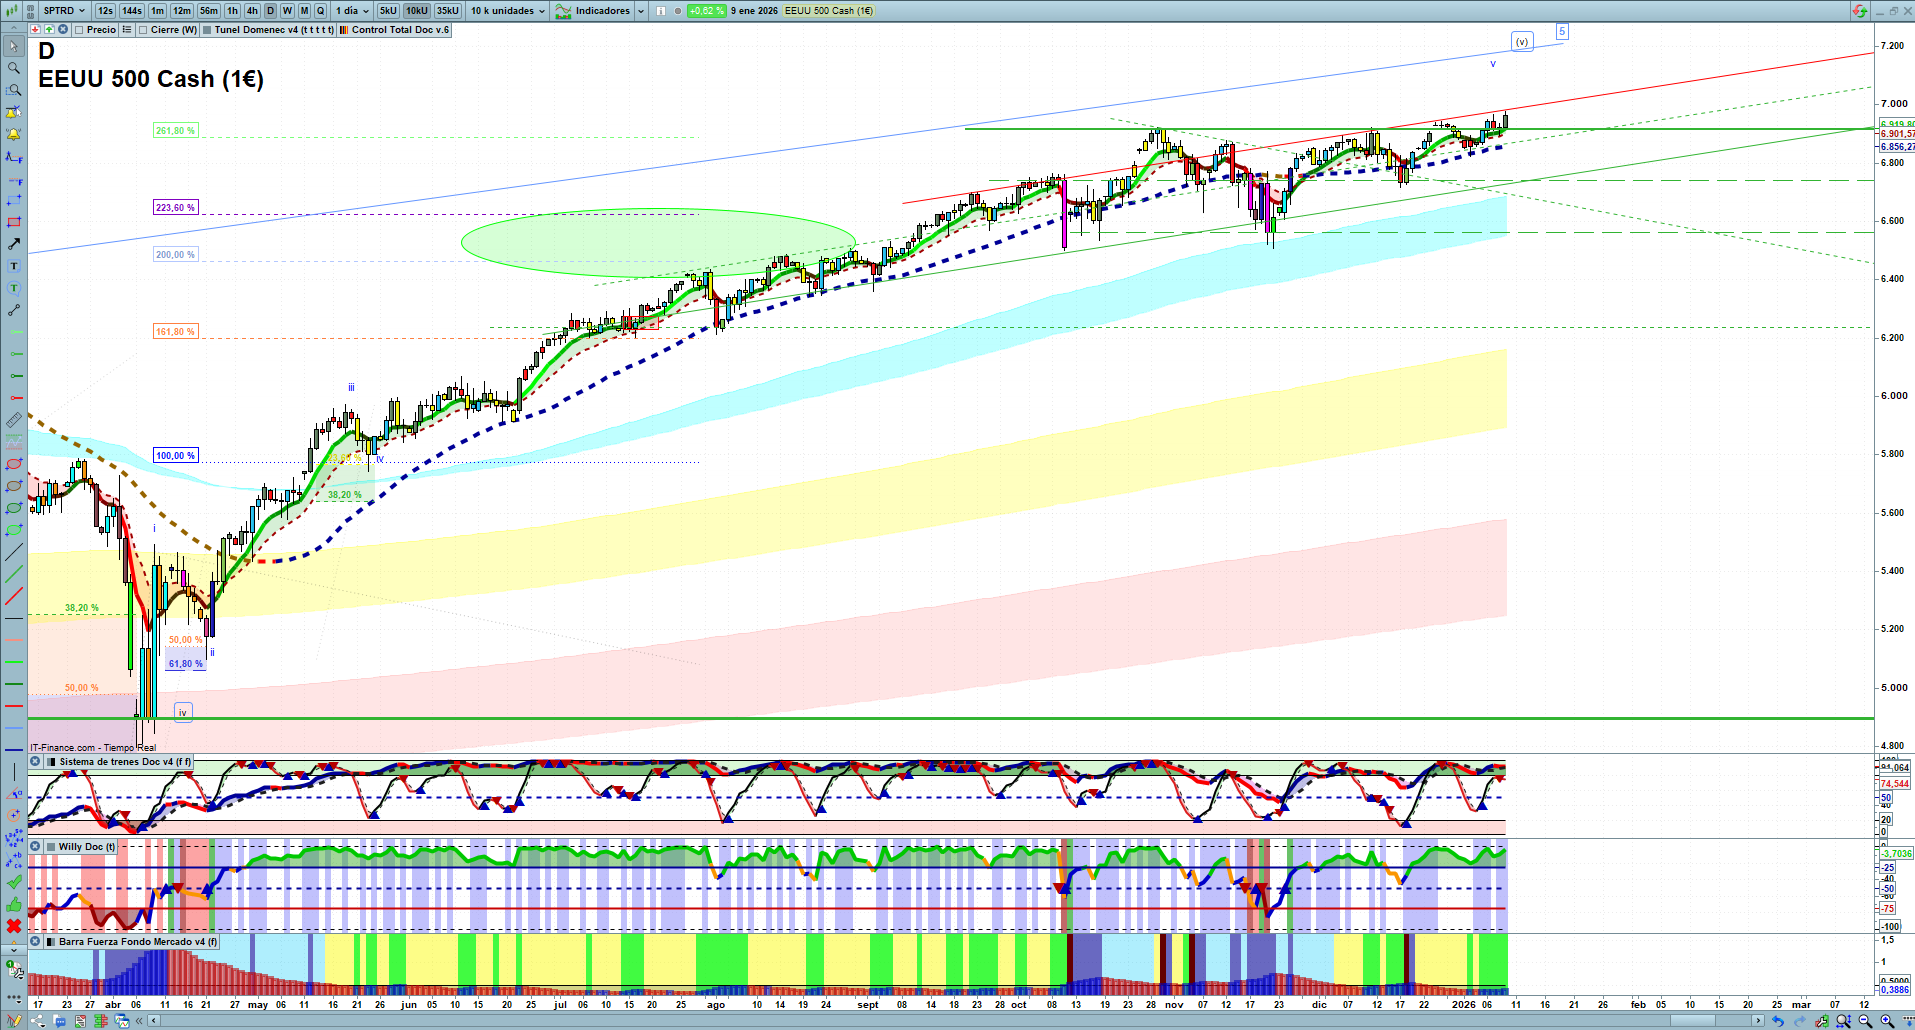The image size is (1915, 1030).
Task: Select the alert bell with cursor tool
Action: [14, 112]
